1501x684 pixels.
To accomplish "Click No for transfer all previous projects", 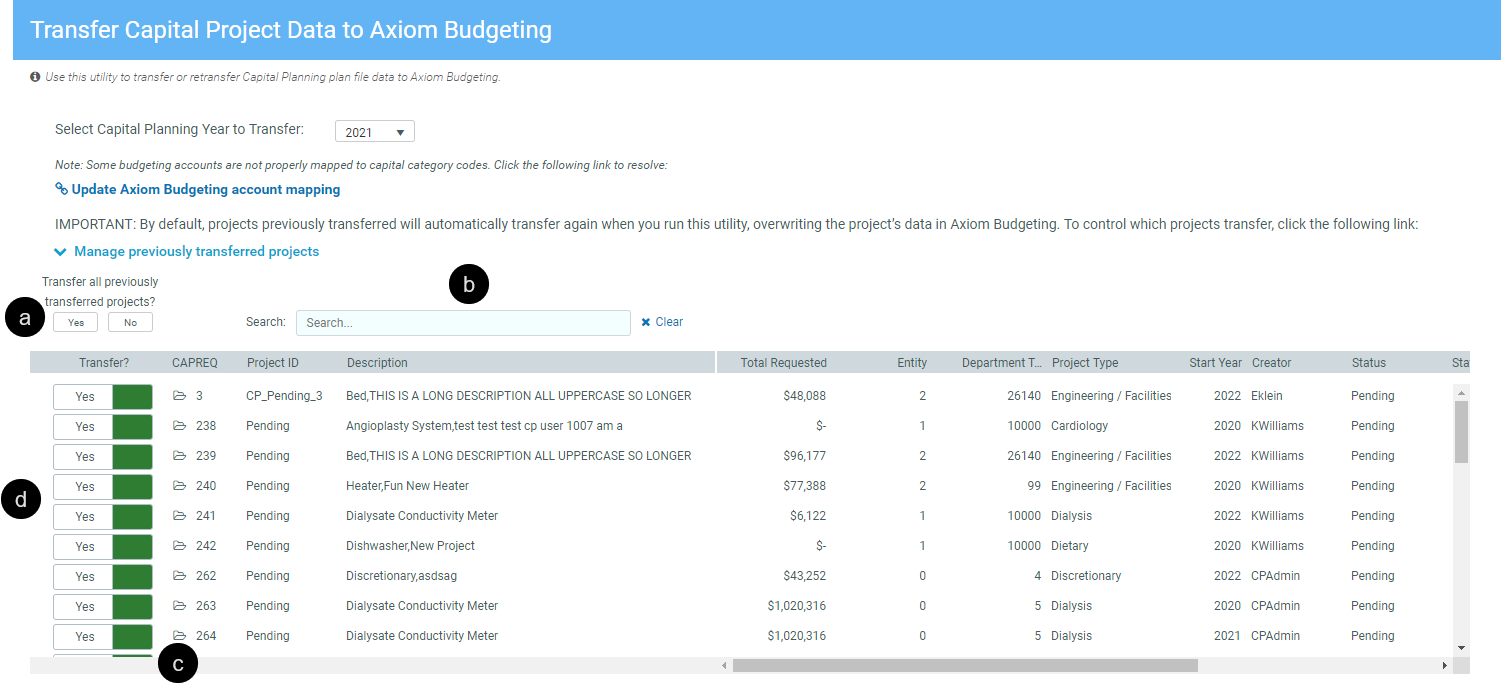I will 130,322.
